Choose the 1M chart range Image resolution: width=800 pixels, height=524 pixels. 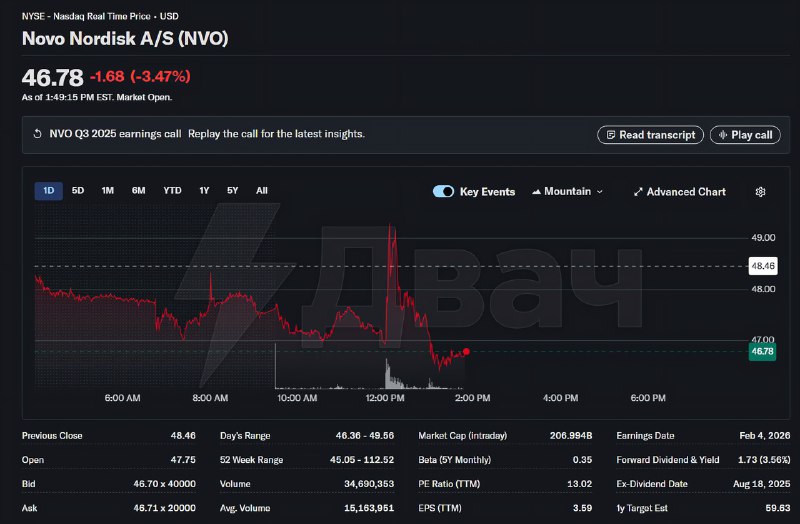click(x=108, y=191)
